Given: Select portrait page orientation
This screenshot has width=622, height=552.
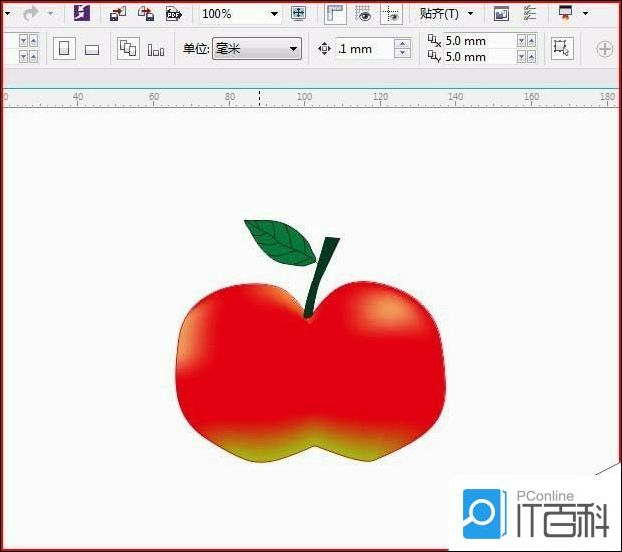Looking at the screenshot, I should (x=64, y=49).
